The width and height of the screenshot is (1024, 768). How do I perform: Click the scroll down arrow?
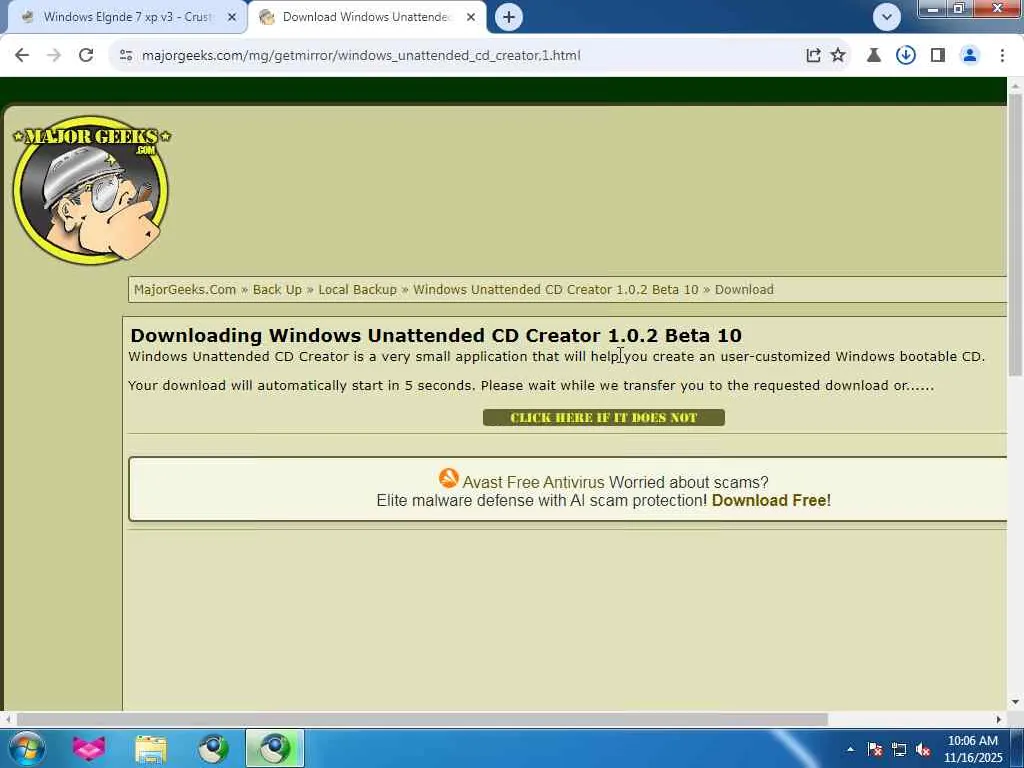[x=1015, y=703]
